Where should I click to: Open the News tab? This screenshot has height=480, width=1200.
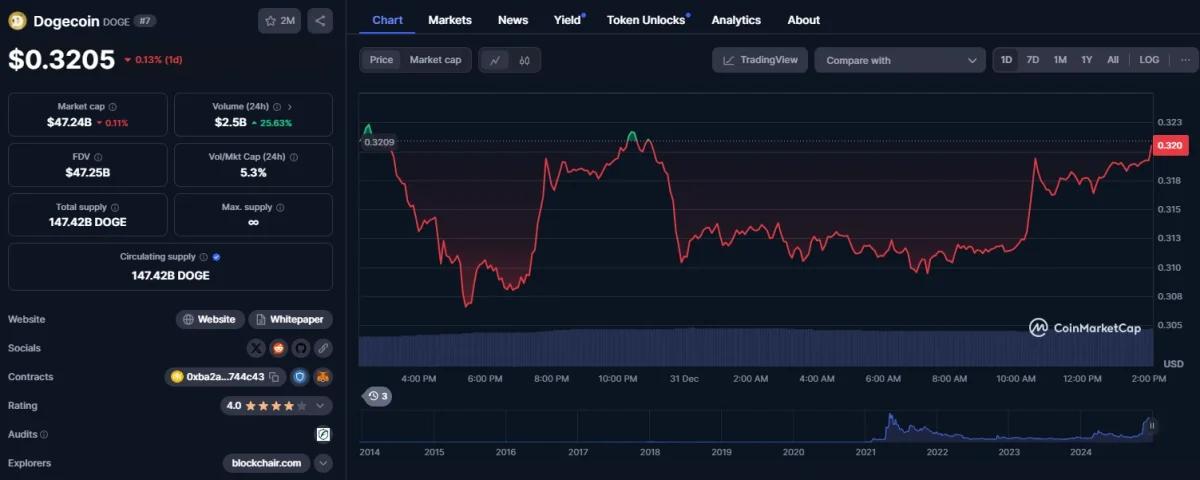tap(513, 20)
